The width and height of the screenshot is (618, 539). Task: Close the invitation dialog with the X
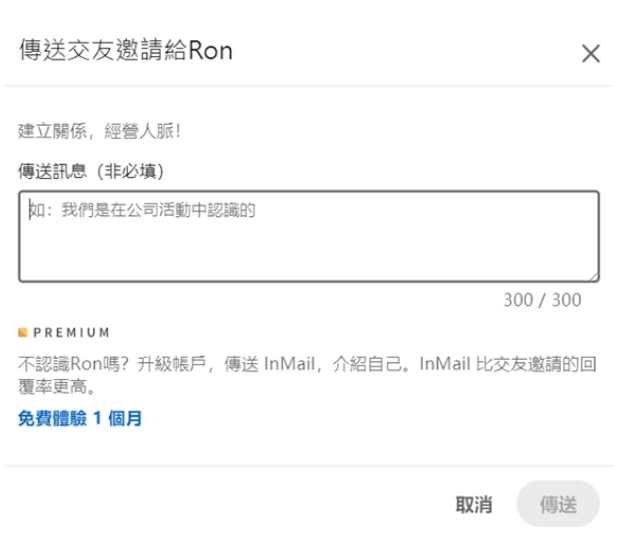coord(590,54)
